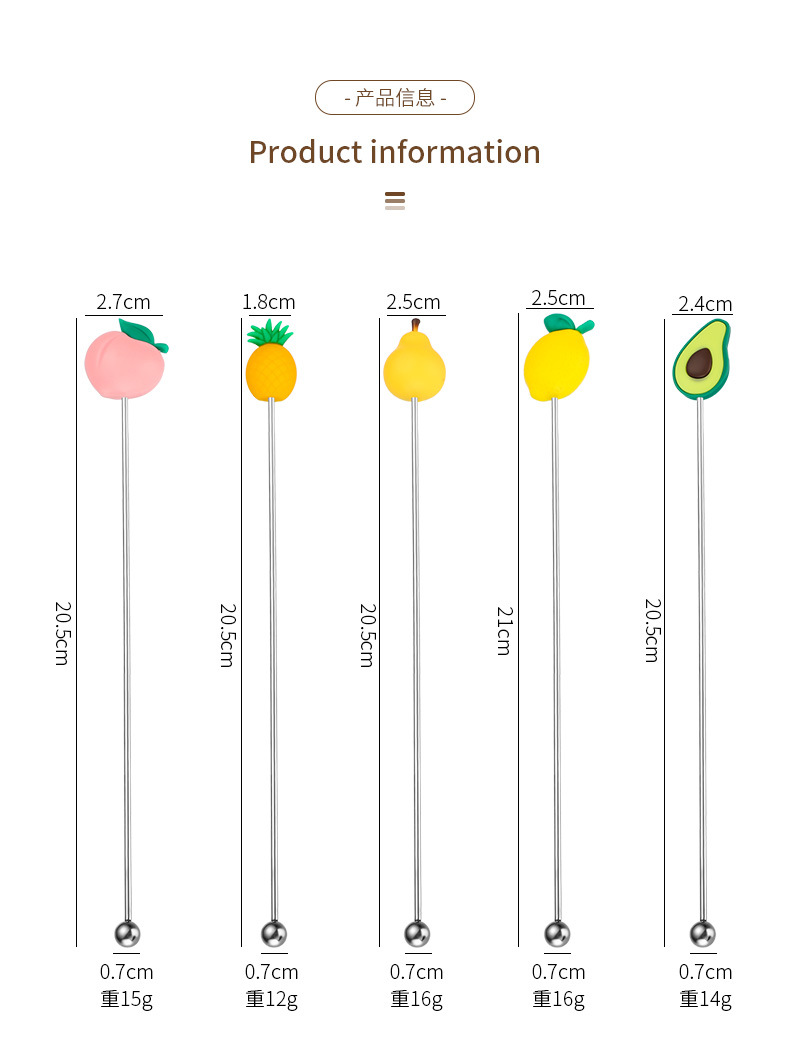Click the pink peach stirrer topper
The image size is (790, 1042).
pos(122,364)
